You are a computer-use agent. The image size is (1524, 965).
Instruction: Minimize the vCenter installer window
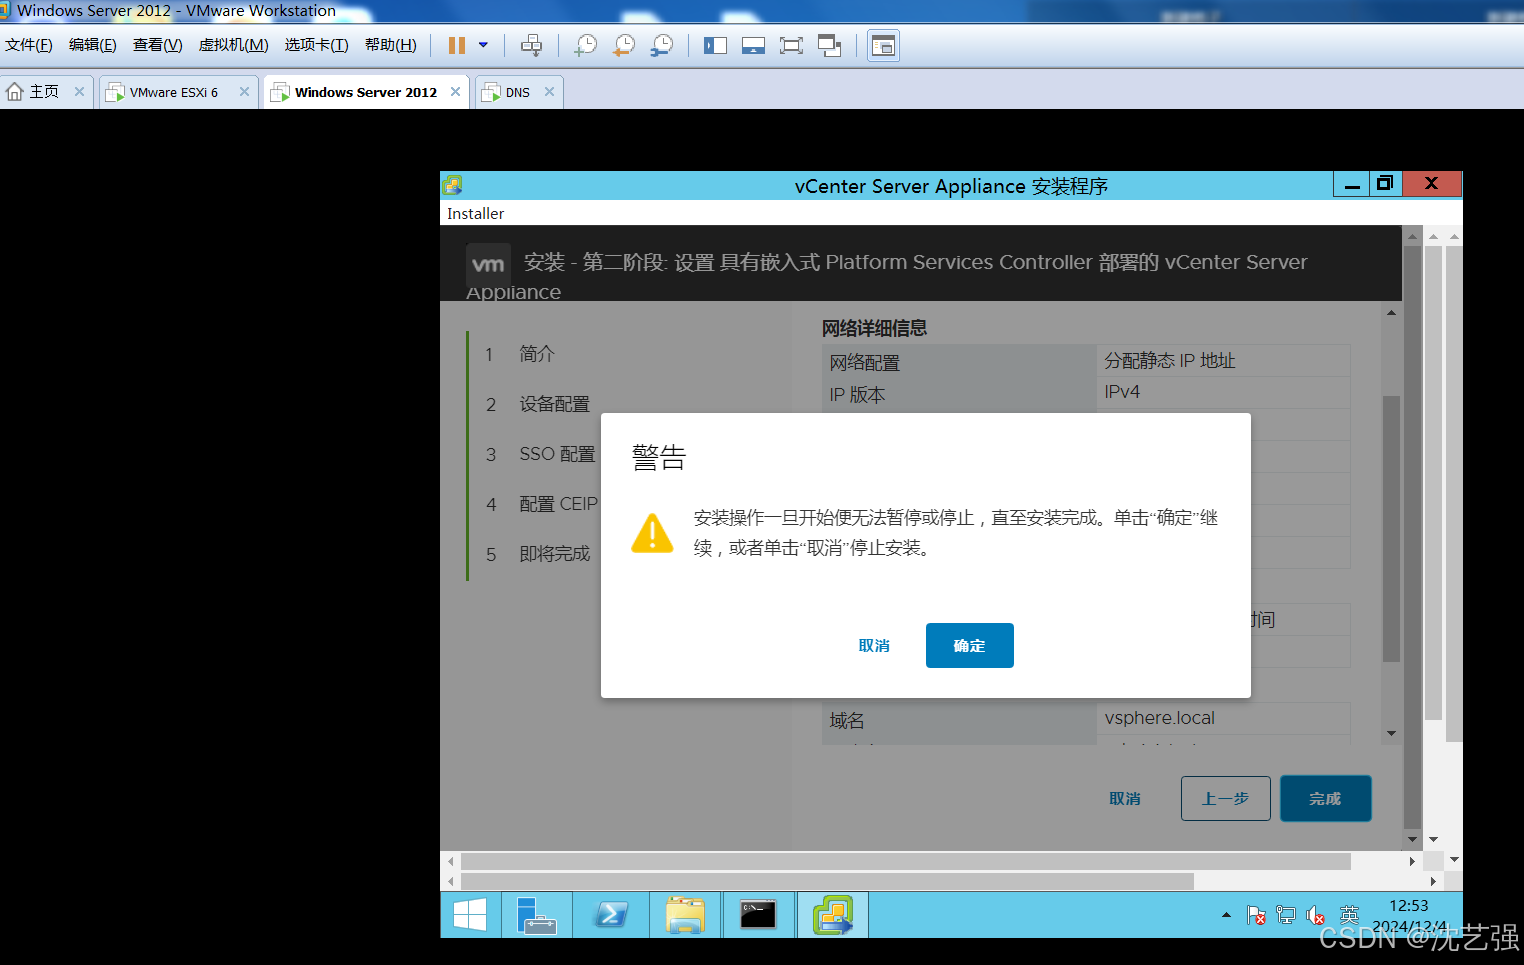coord(1352,184)
